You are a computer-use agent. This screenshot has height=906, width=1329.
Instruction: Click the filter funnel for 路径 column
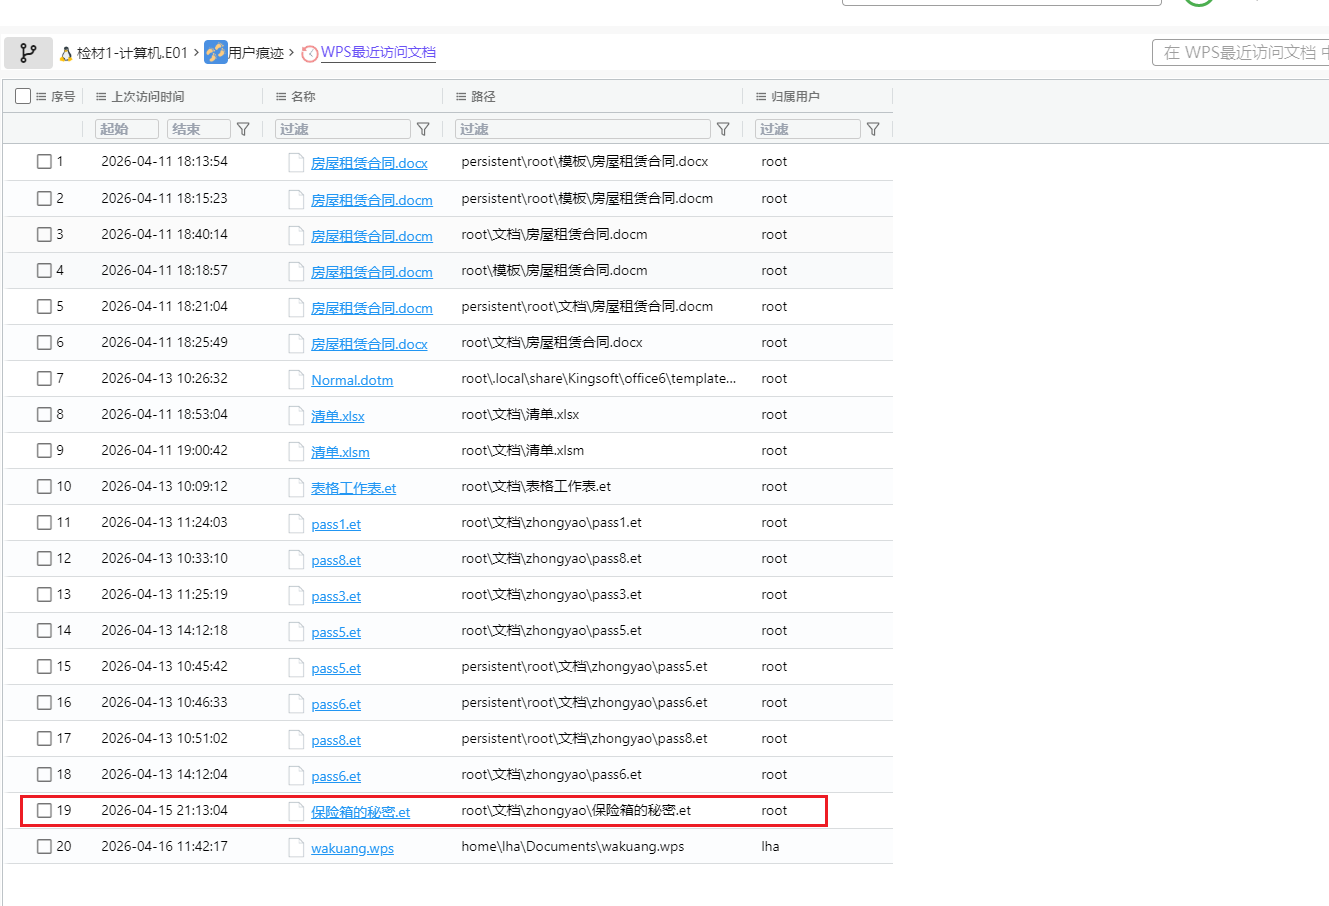(723, 129)
